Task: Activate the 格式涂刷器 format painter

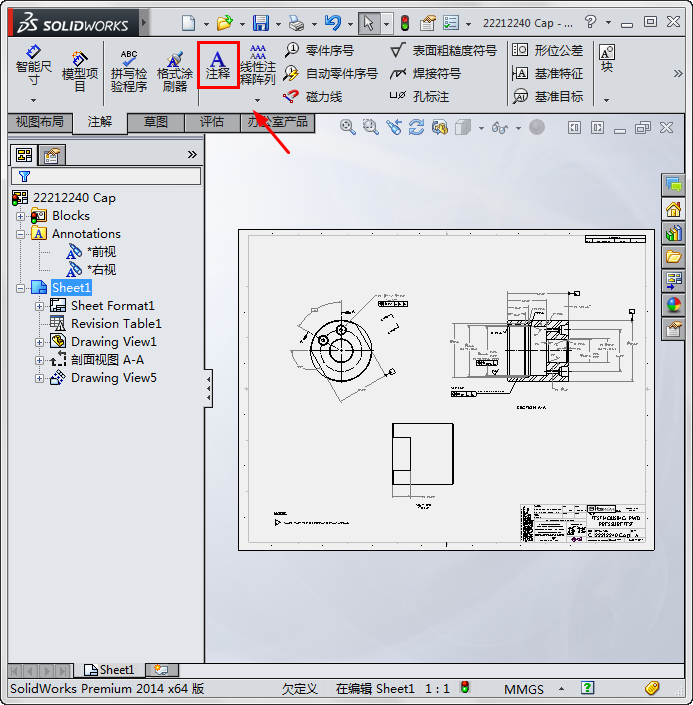Action: point(174,71)
